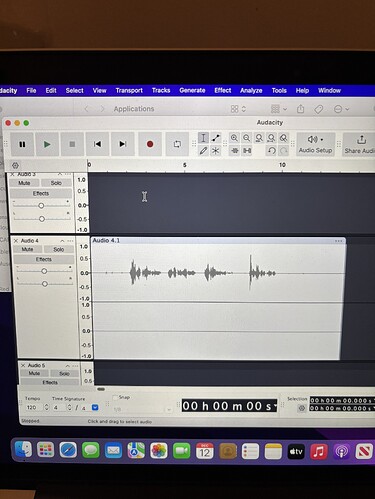Solo the Audio 4 track
Screen dimensions: 375x499
(x=59, y=249)
